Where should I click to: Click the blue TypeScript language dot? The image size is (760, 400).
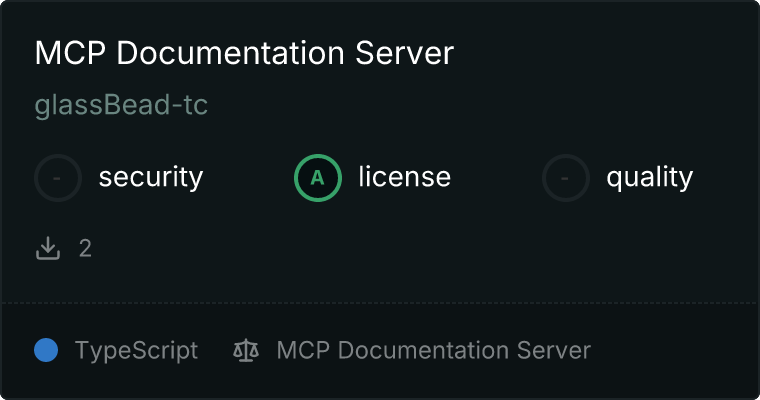(46, 350)
